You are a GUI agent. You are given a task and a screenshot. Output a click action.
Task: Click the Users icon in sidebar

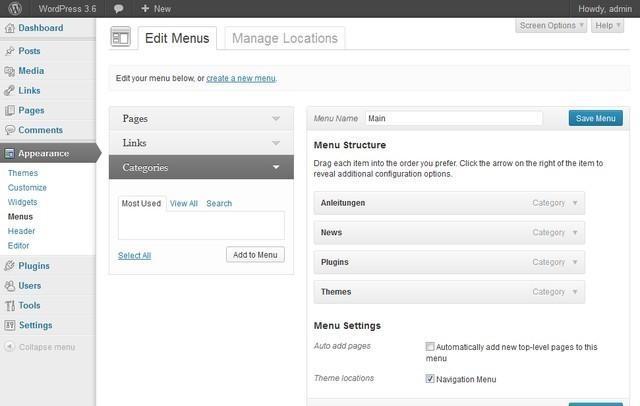[x=9, y=286]
